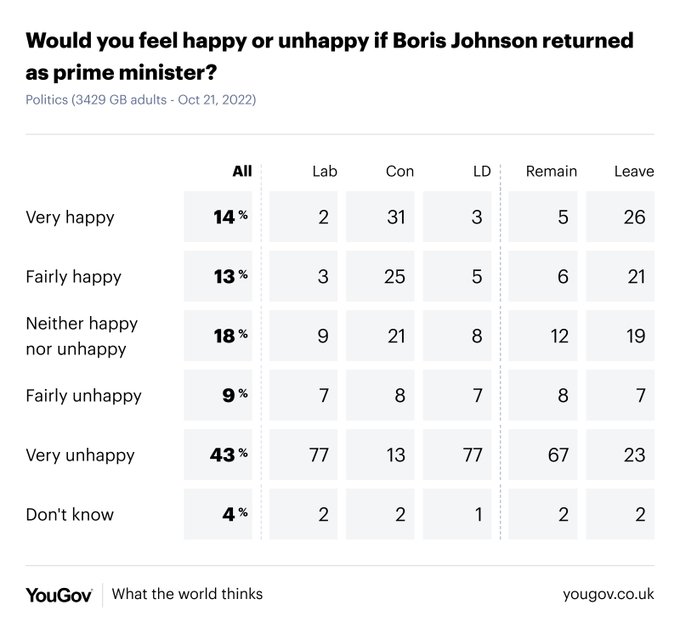The height and width of the screenshot is (633, 680).
Task: Click the Fairly happy row label
Action: [73, 276]
